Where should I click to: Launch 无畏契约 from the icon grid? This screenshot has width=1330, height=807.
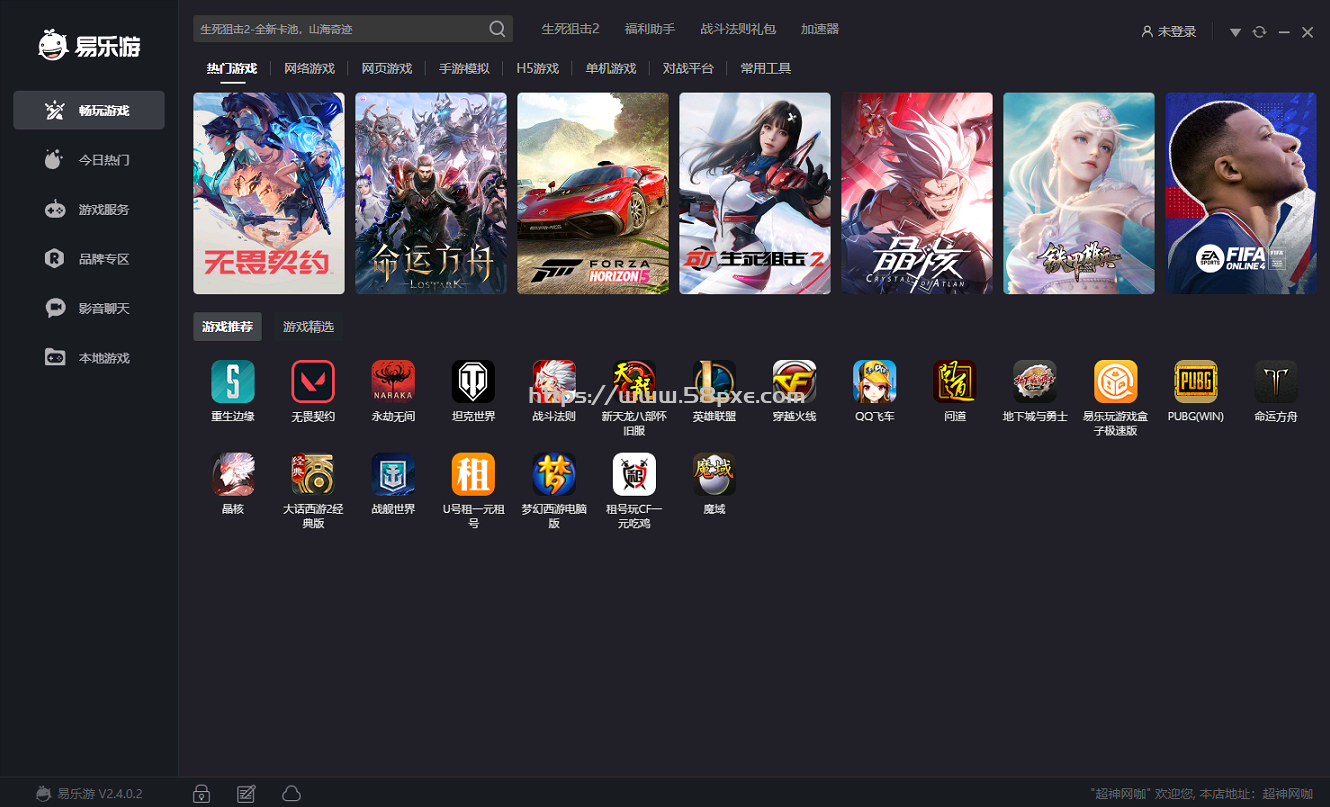coord(313,382)
